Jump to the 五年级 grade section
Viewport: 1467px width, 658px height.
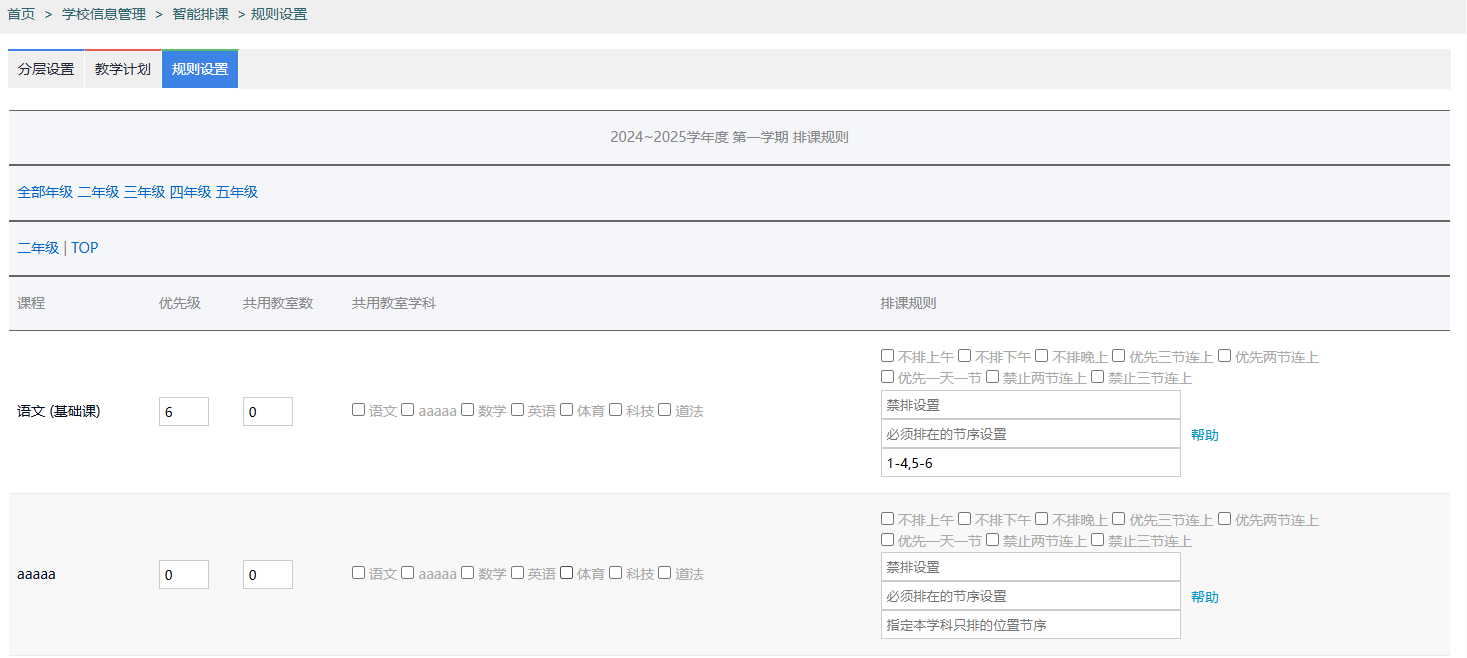(237, 192)
